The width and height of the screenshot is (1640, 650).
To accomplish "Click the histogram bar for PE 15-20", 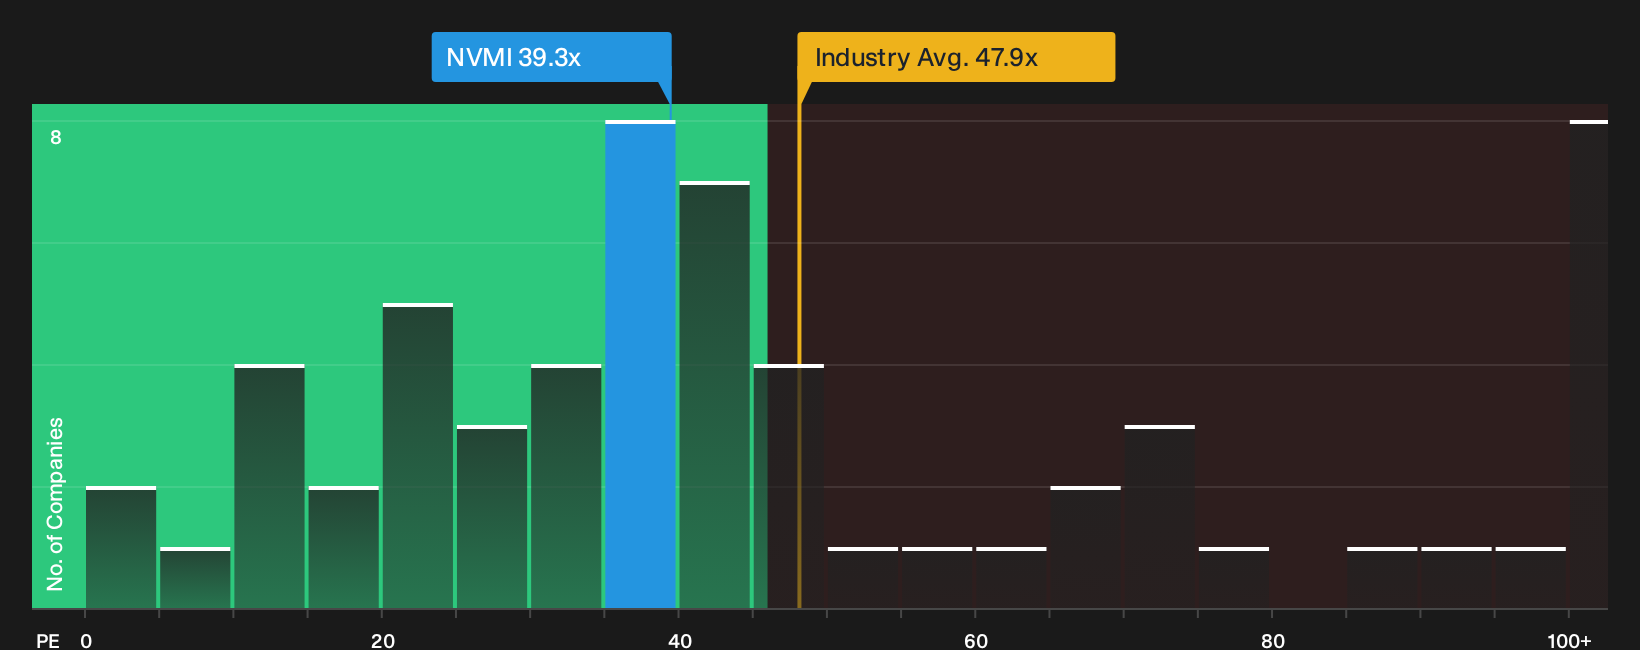I will (x=344, y=547).
